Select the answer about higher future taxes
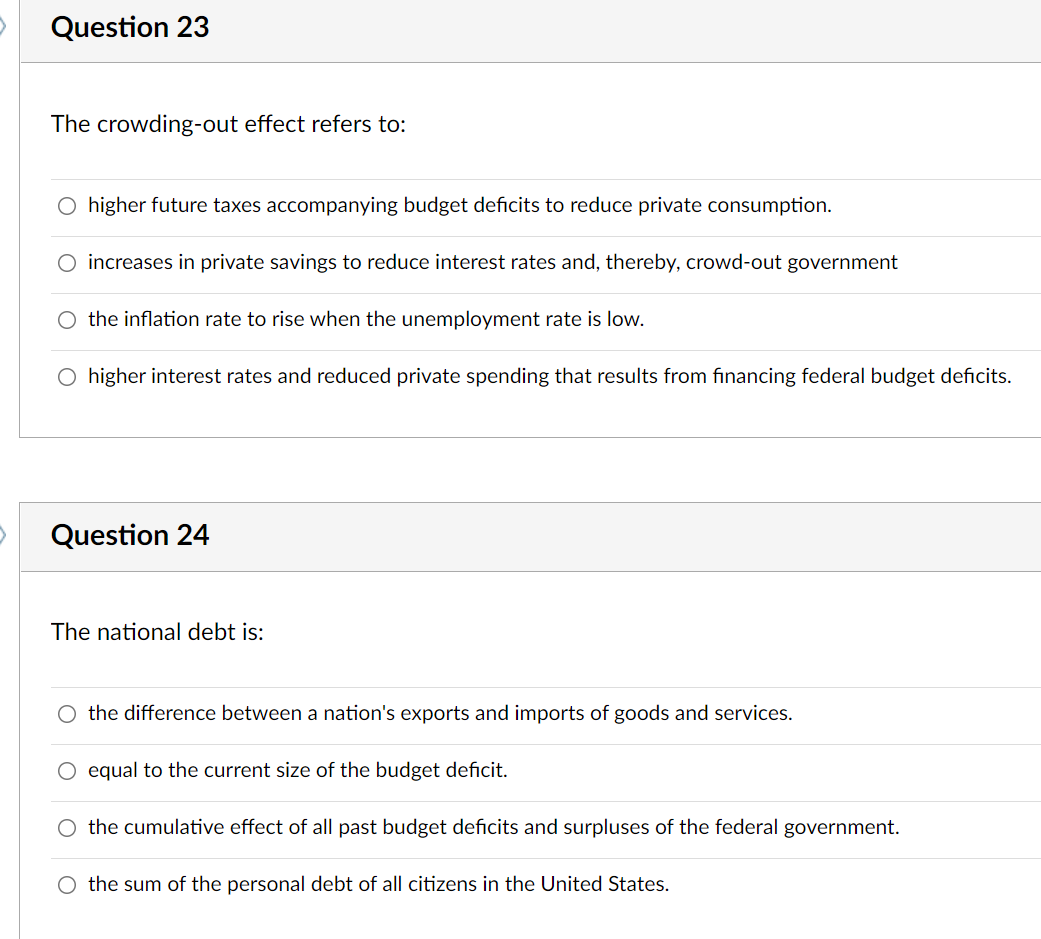 (66, 206)
